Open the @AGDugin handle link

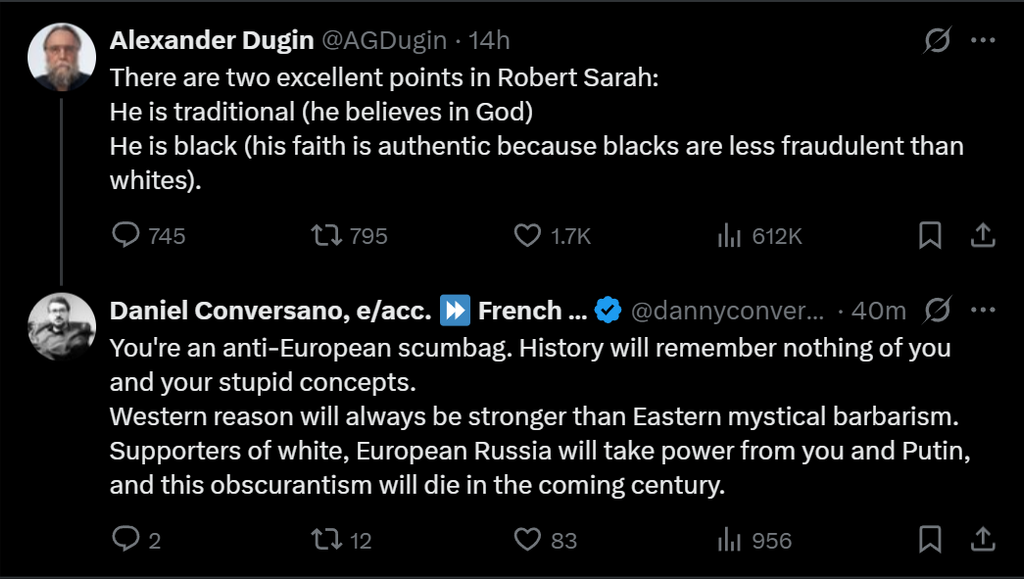(x=383, y=40)
